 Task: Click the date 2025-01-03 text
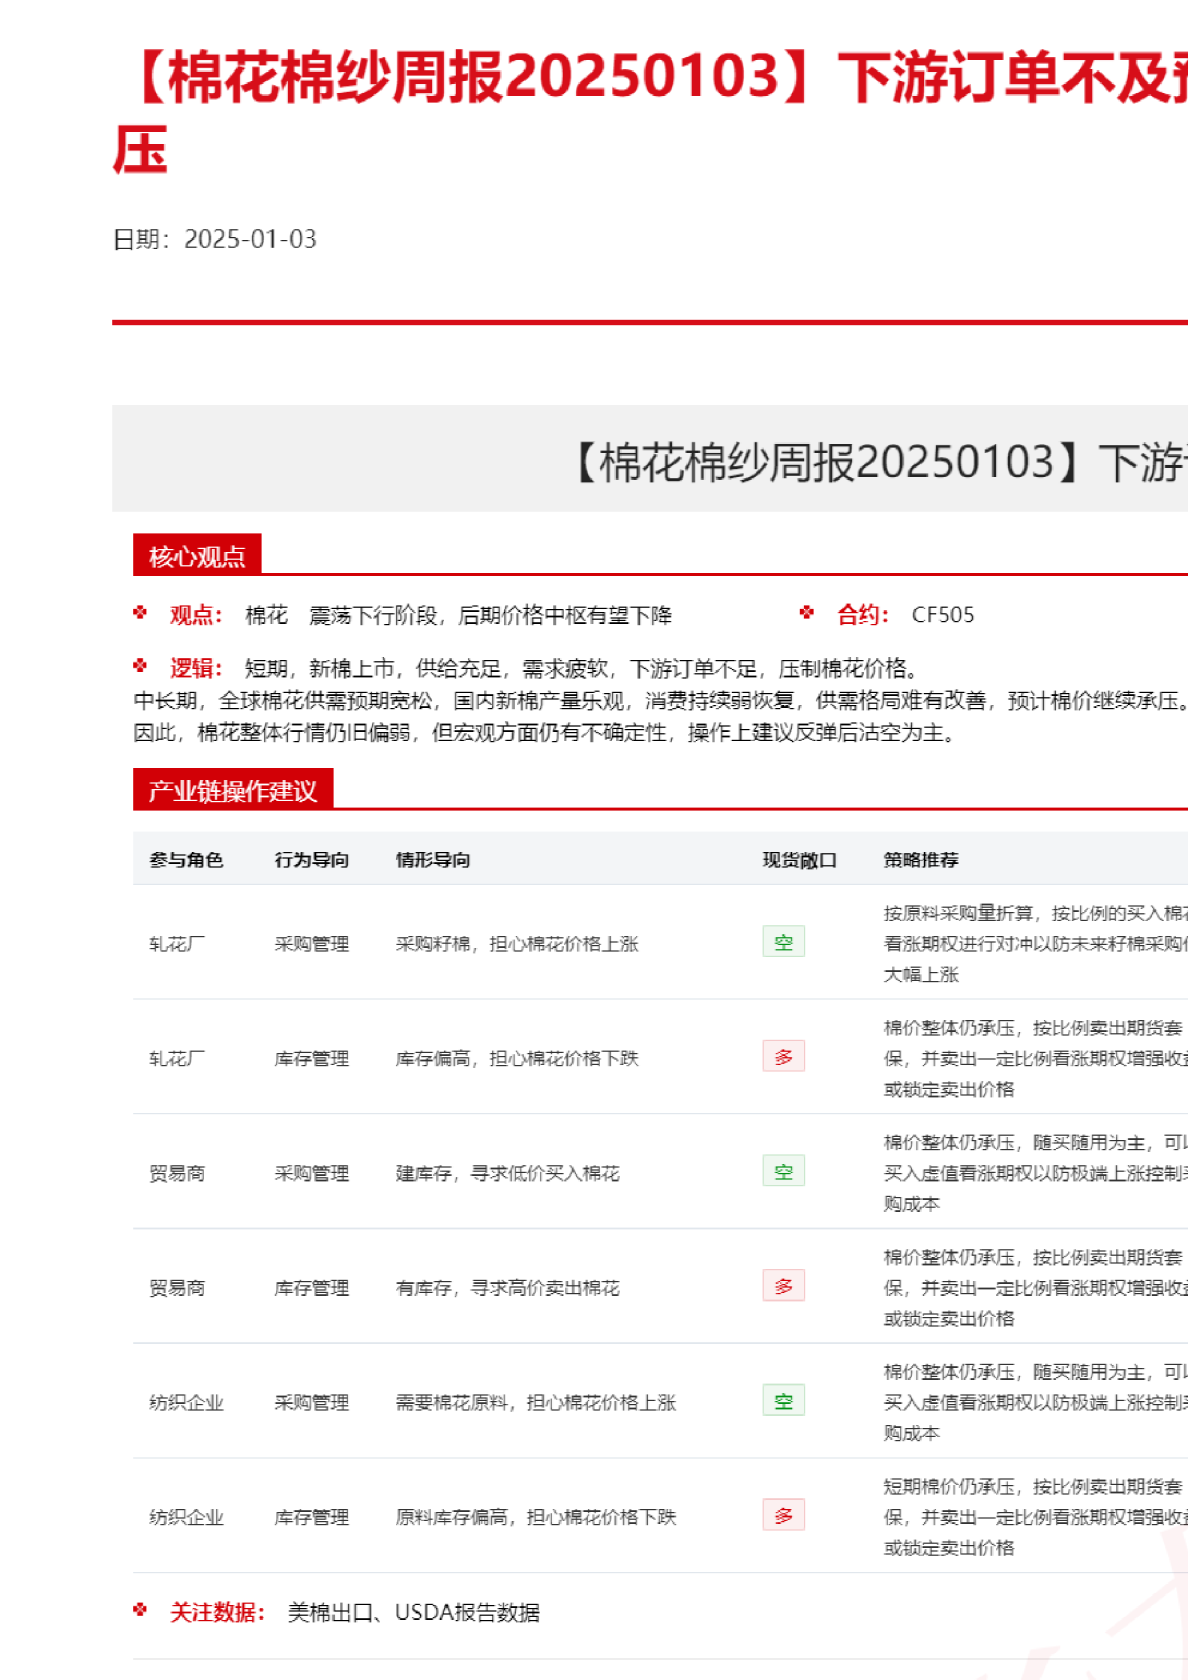(250, 239)
